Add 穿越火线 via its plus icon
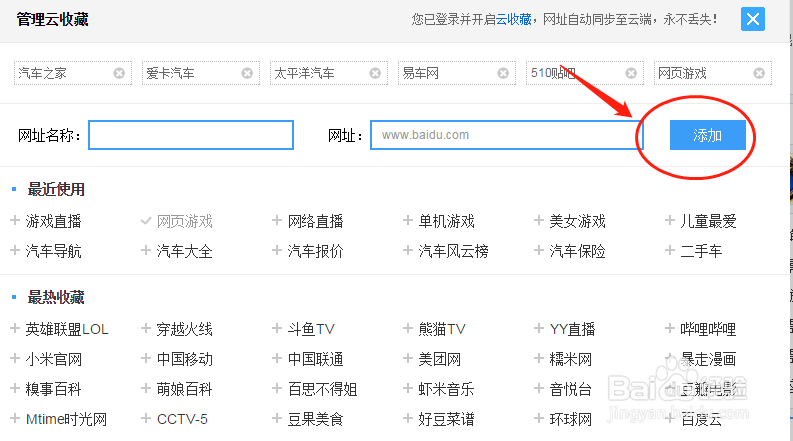This screenshot has height=441, width=793. [146, 329]
